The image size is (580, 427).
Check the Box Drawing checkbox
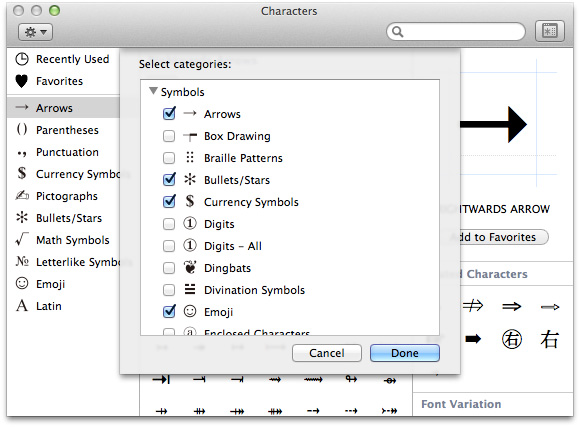click(169, 136)
